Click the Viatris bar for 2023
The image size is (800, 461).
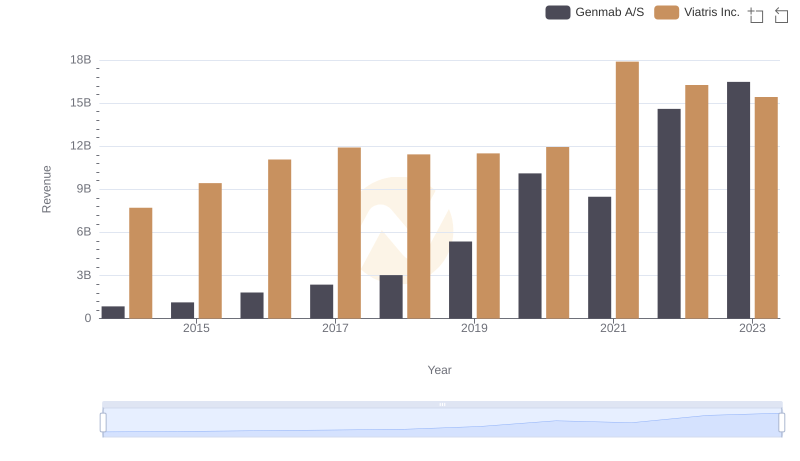766,208
